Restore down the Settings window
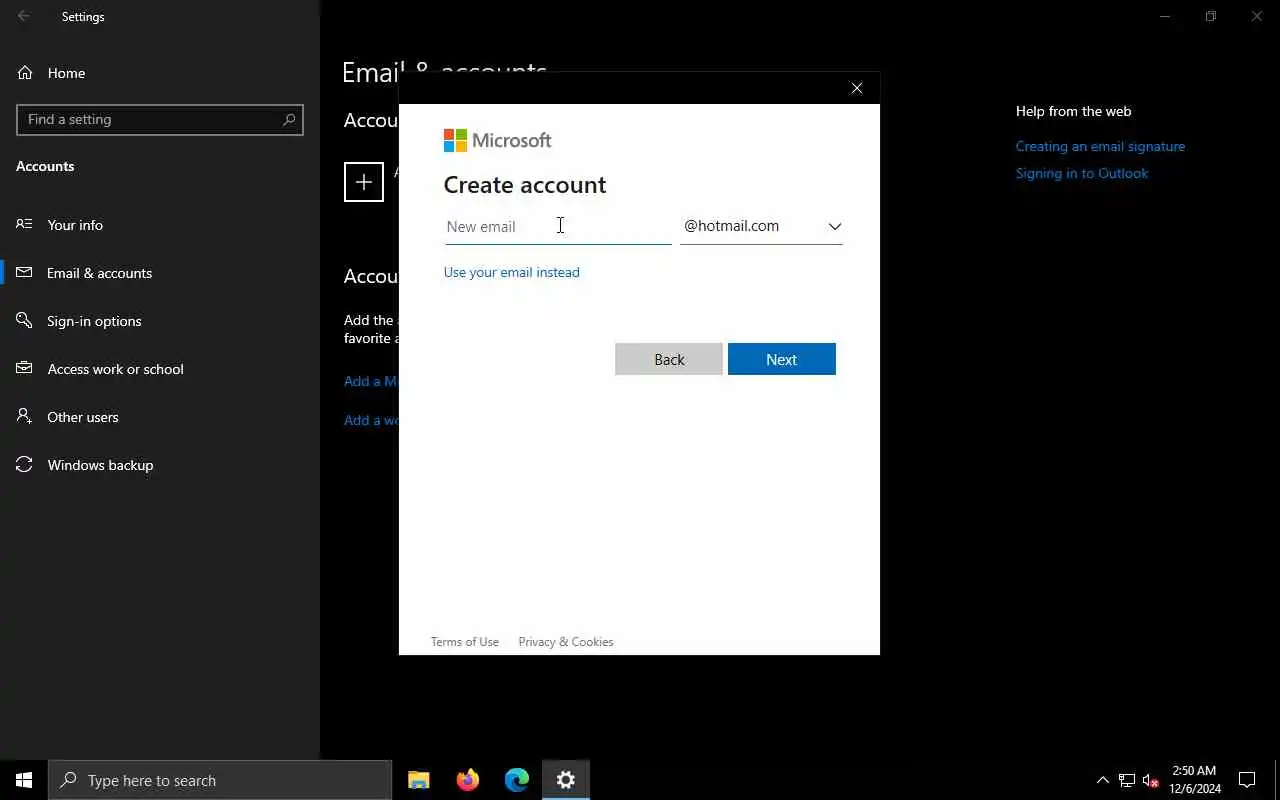Image resolution: width=1280 pixels, height=800 pixels. pos(1211,16)
